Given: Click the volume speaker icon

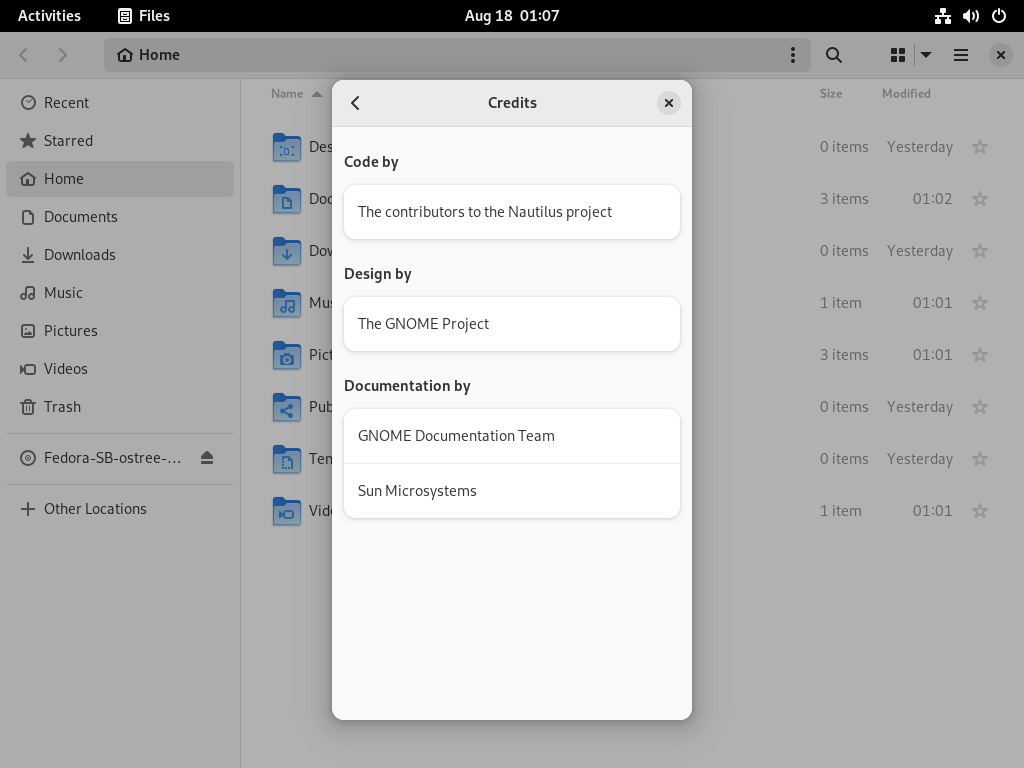Looking at the screenshot, I should (x=970, y=16).
